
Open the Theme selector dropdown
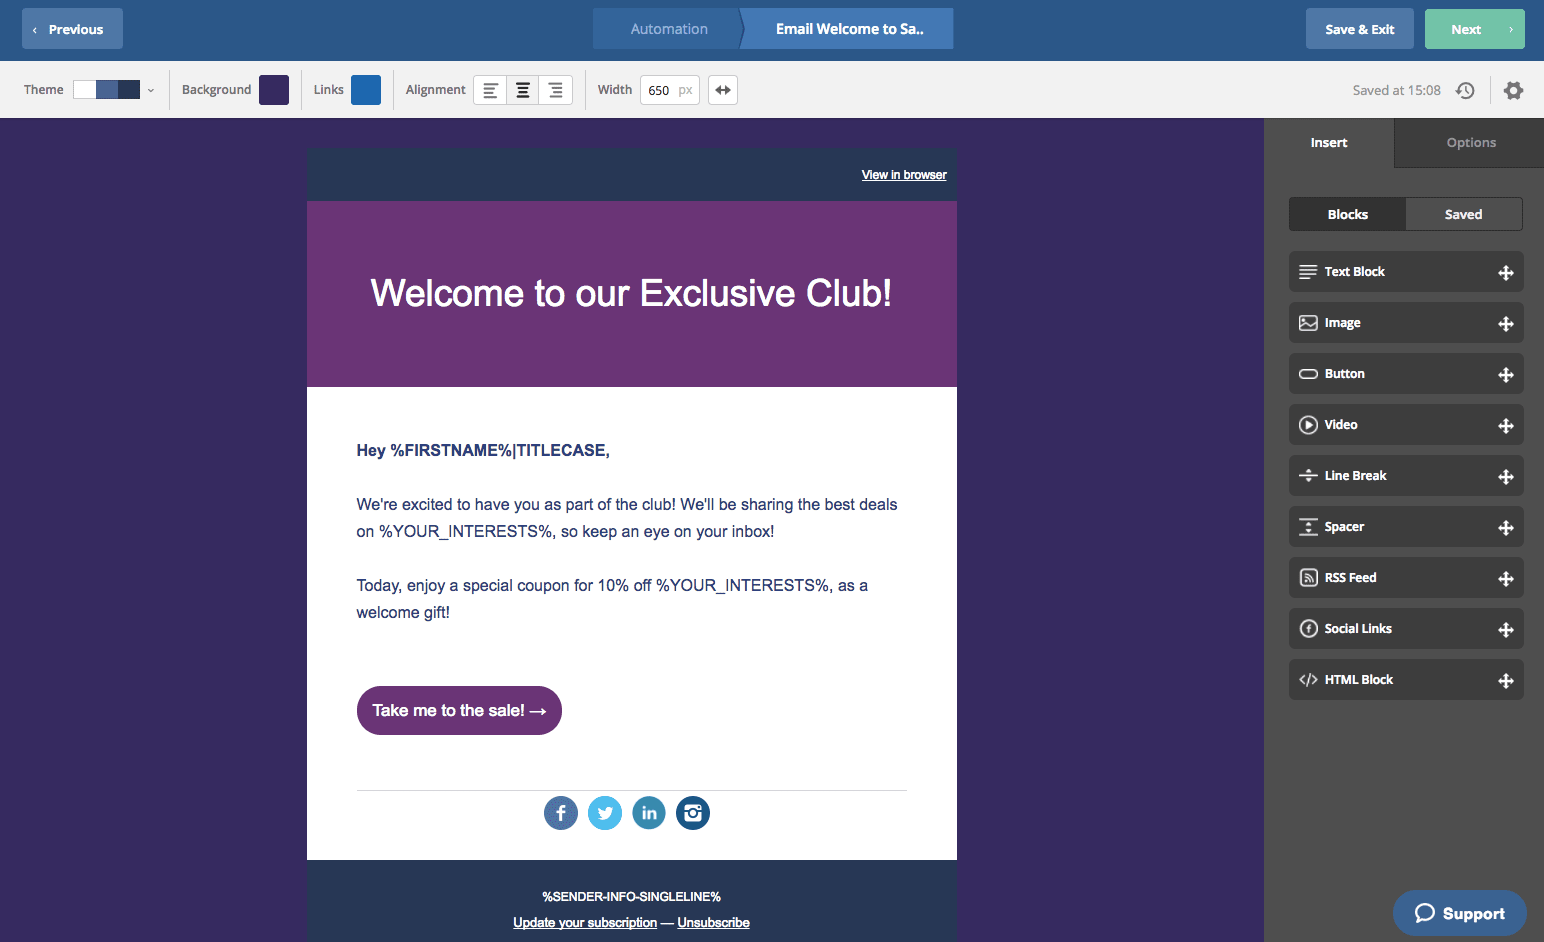pos(150,89)
